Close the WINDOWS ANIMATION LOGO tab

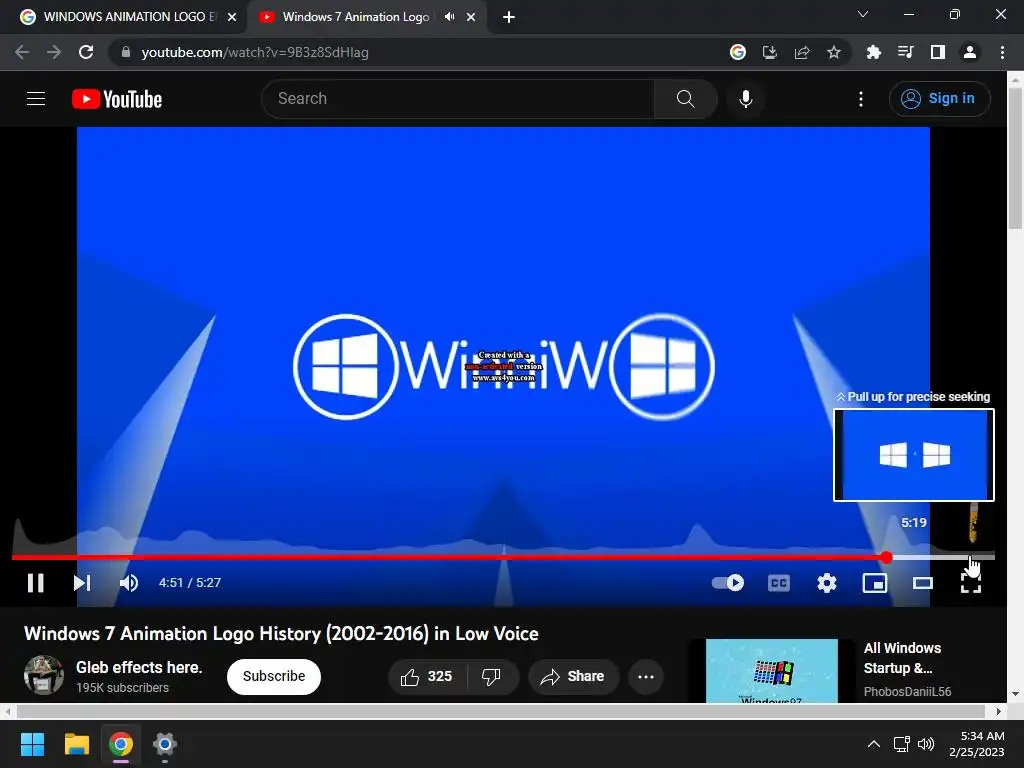pyautogui.click(x=232, y=17)
